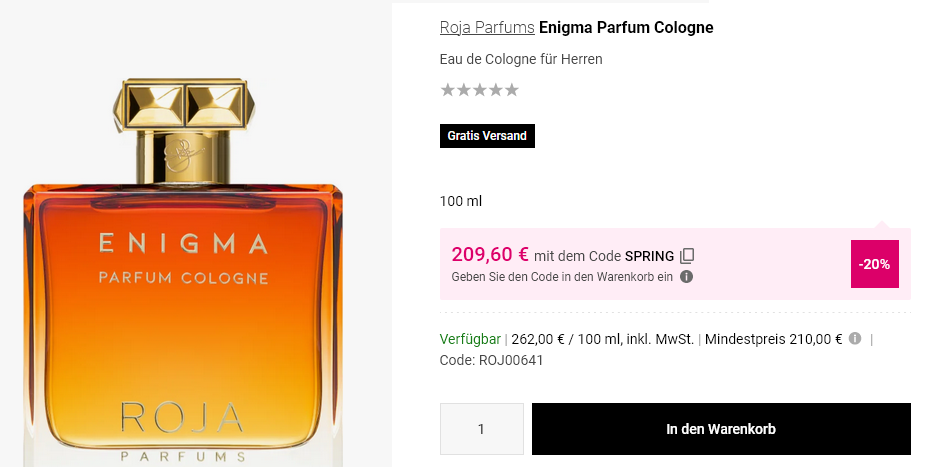Click the first rating star

[447, 90]
